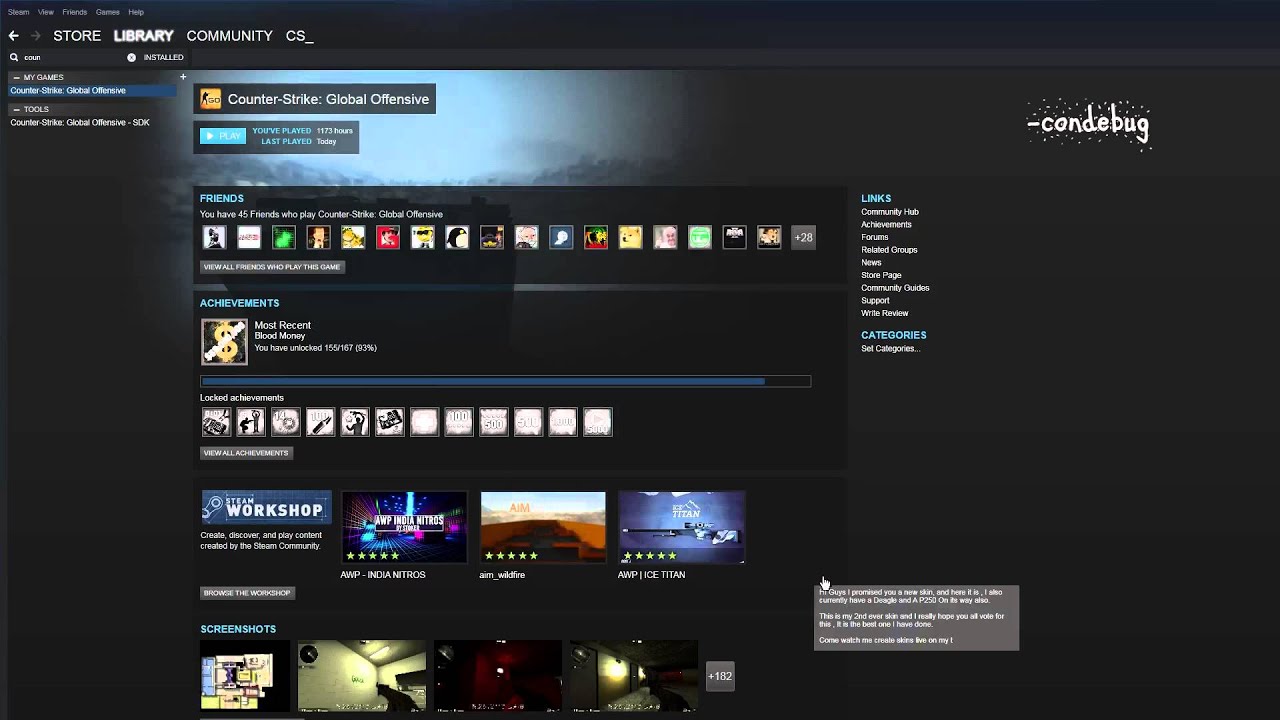
Task: Click Set Categories... link
Action: [x=891, y=348]
